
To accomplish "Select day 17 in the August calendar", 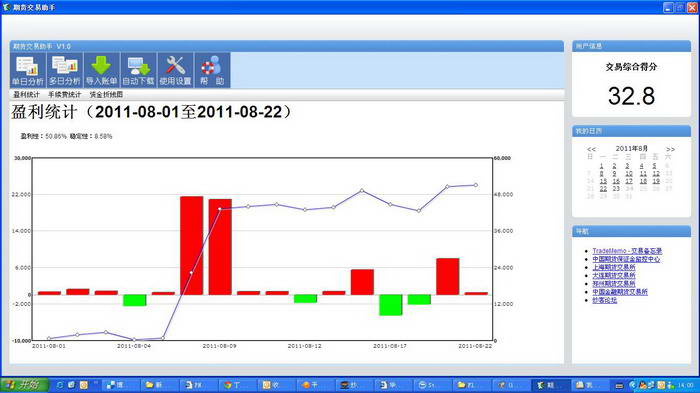I will coord(629,181).
